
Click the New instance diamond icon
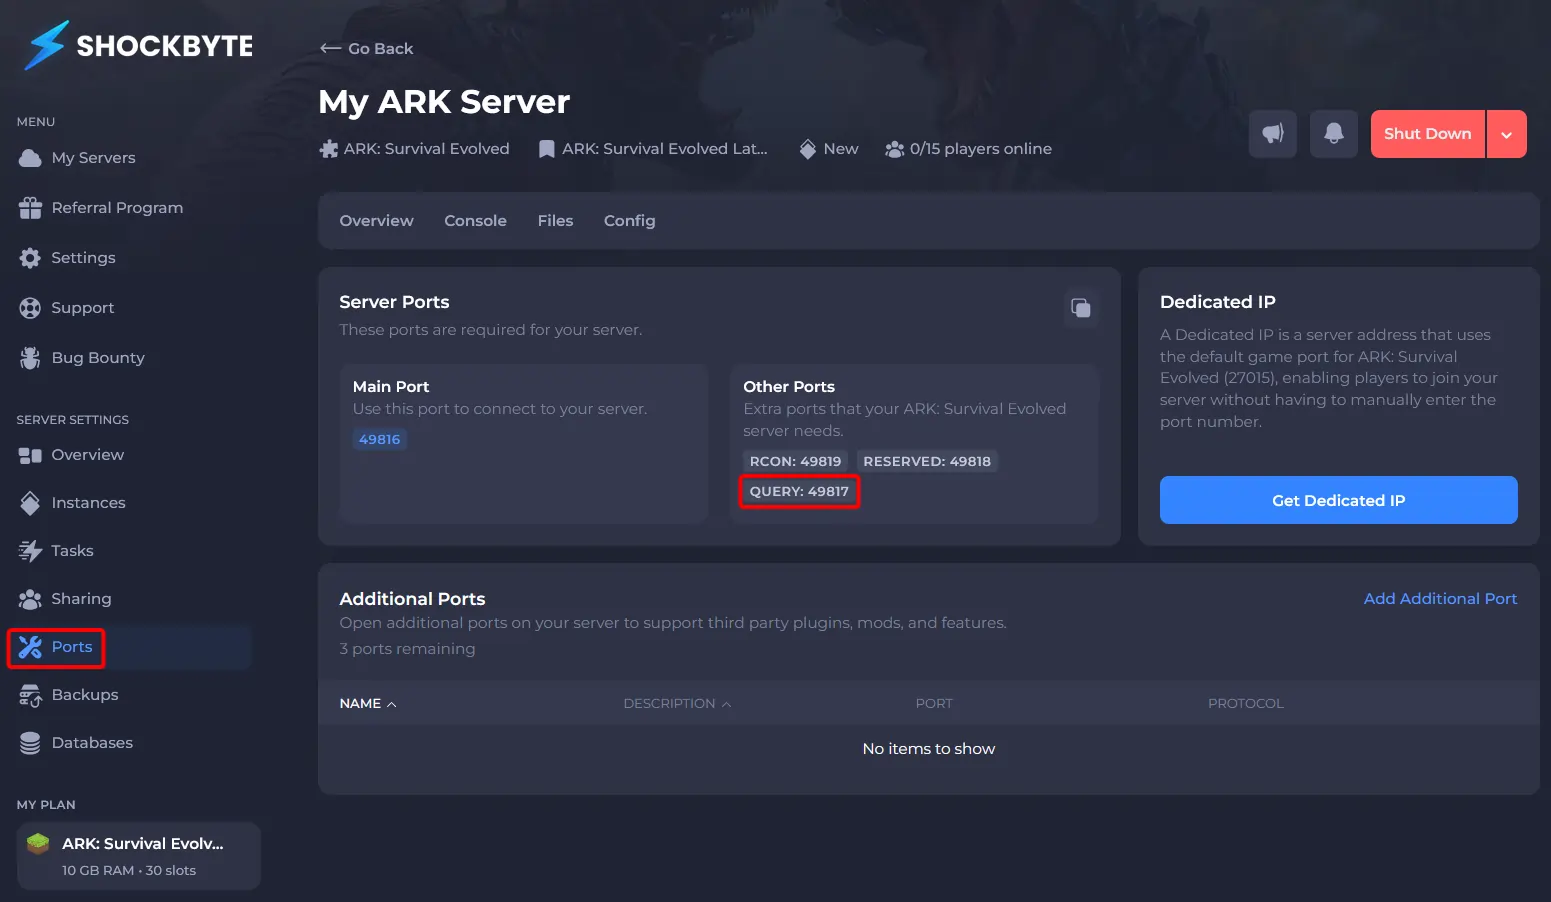tap(808, 149)
